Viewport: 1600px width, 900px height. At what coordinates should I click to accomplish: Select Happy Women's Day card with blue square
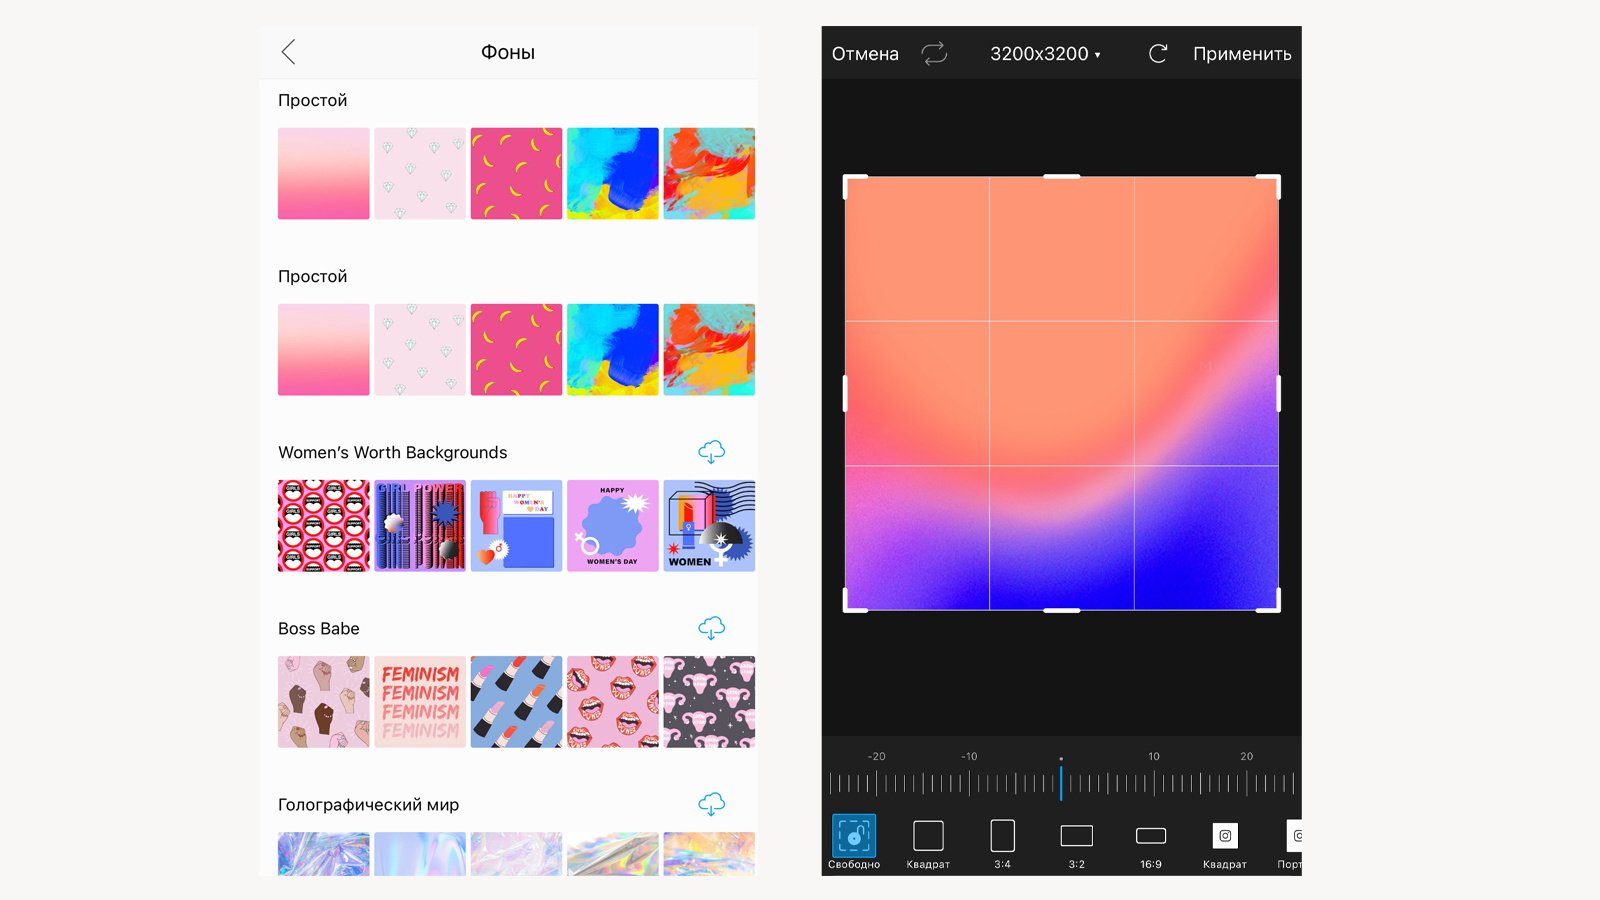pyautogui.click(x=516, y=525)
